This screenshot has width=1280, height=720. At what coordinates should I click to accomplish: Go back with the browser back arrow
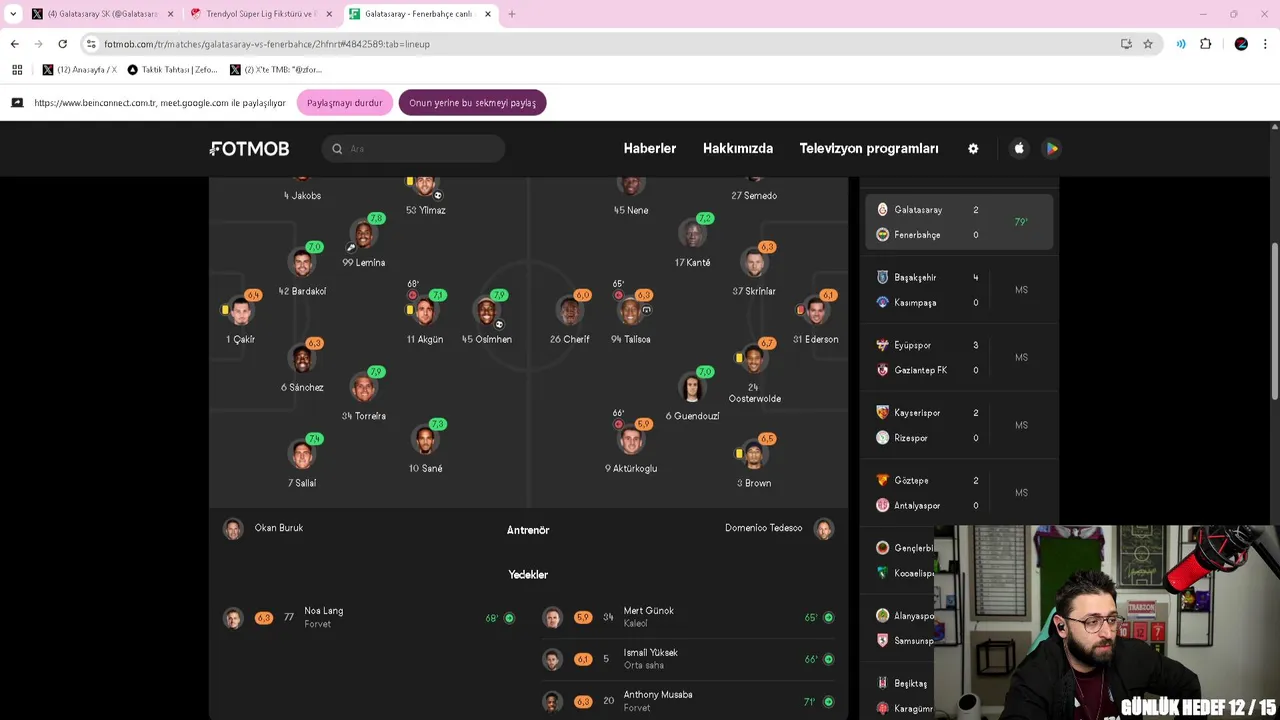pyautogui.click(x=14, y=44)
